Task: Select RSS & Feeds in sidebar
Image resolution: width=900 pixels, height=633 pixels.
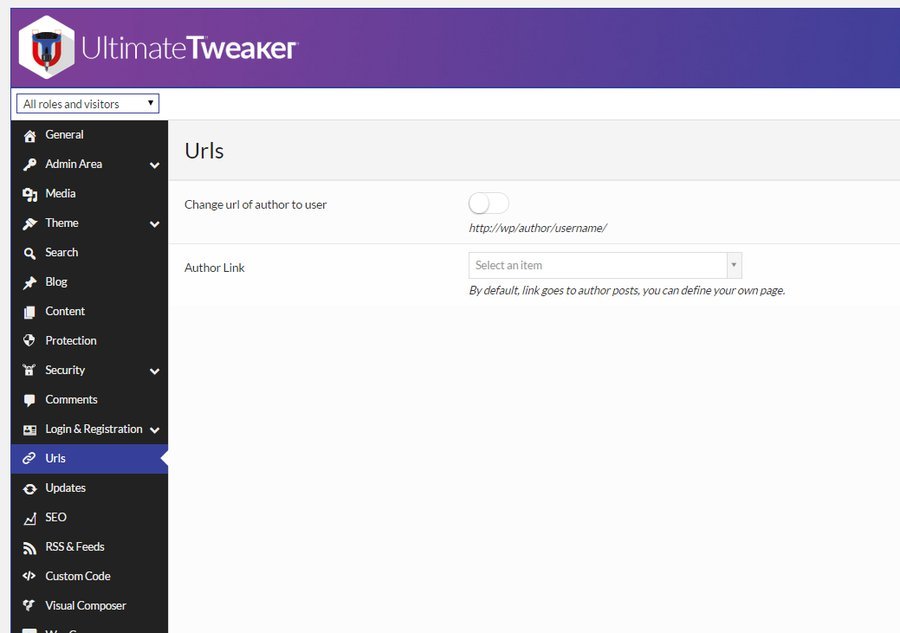Action: pos(90,547)
